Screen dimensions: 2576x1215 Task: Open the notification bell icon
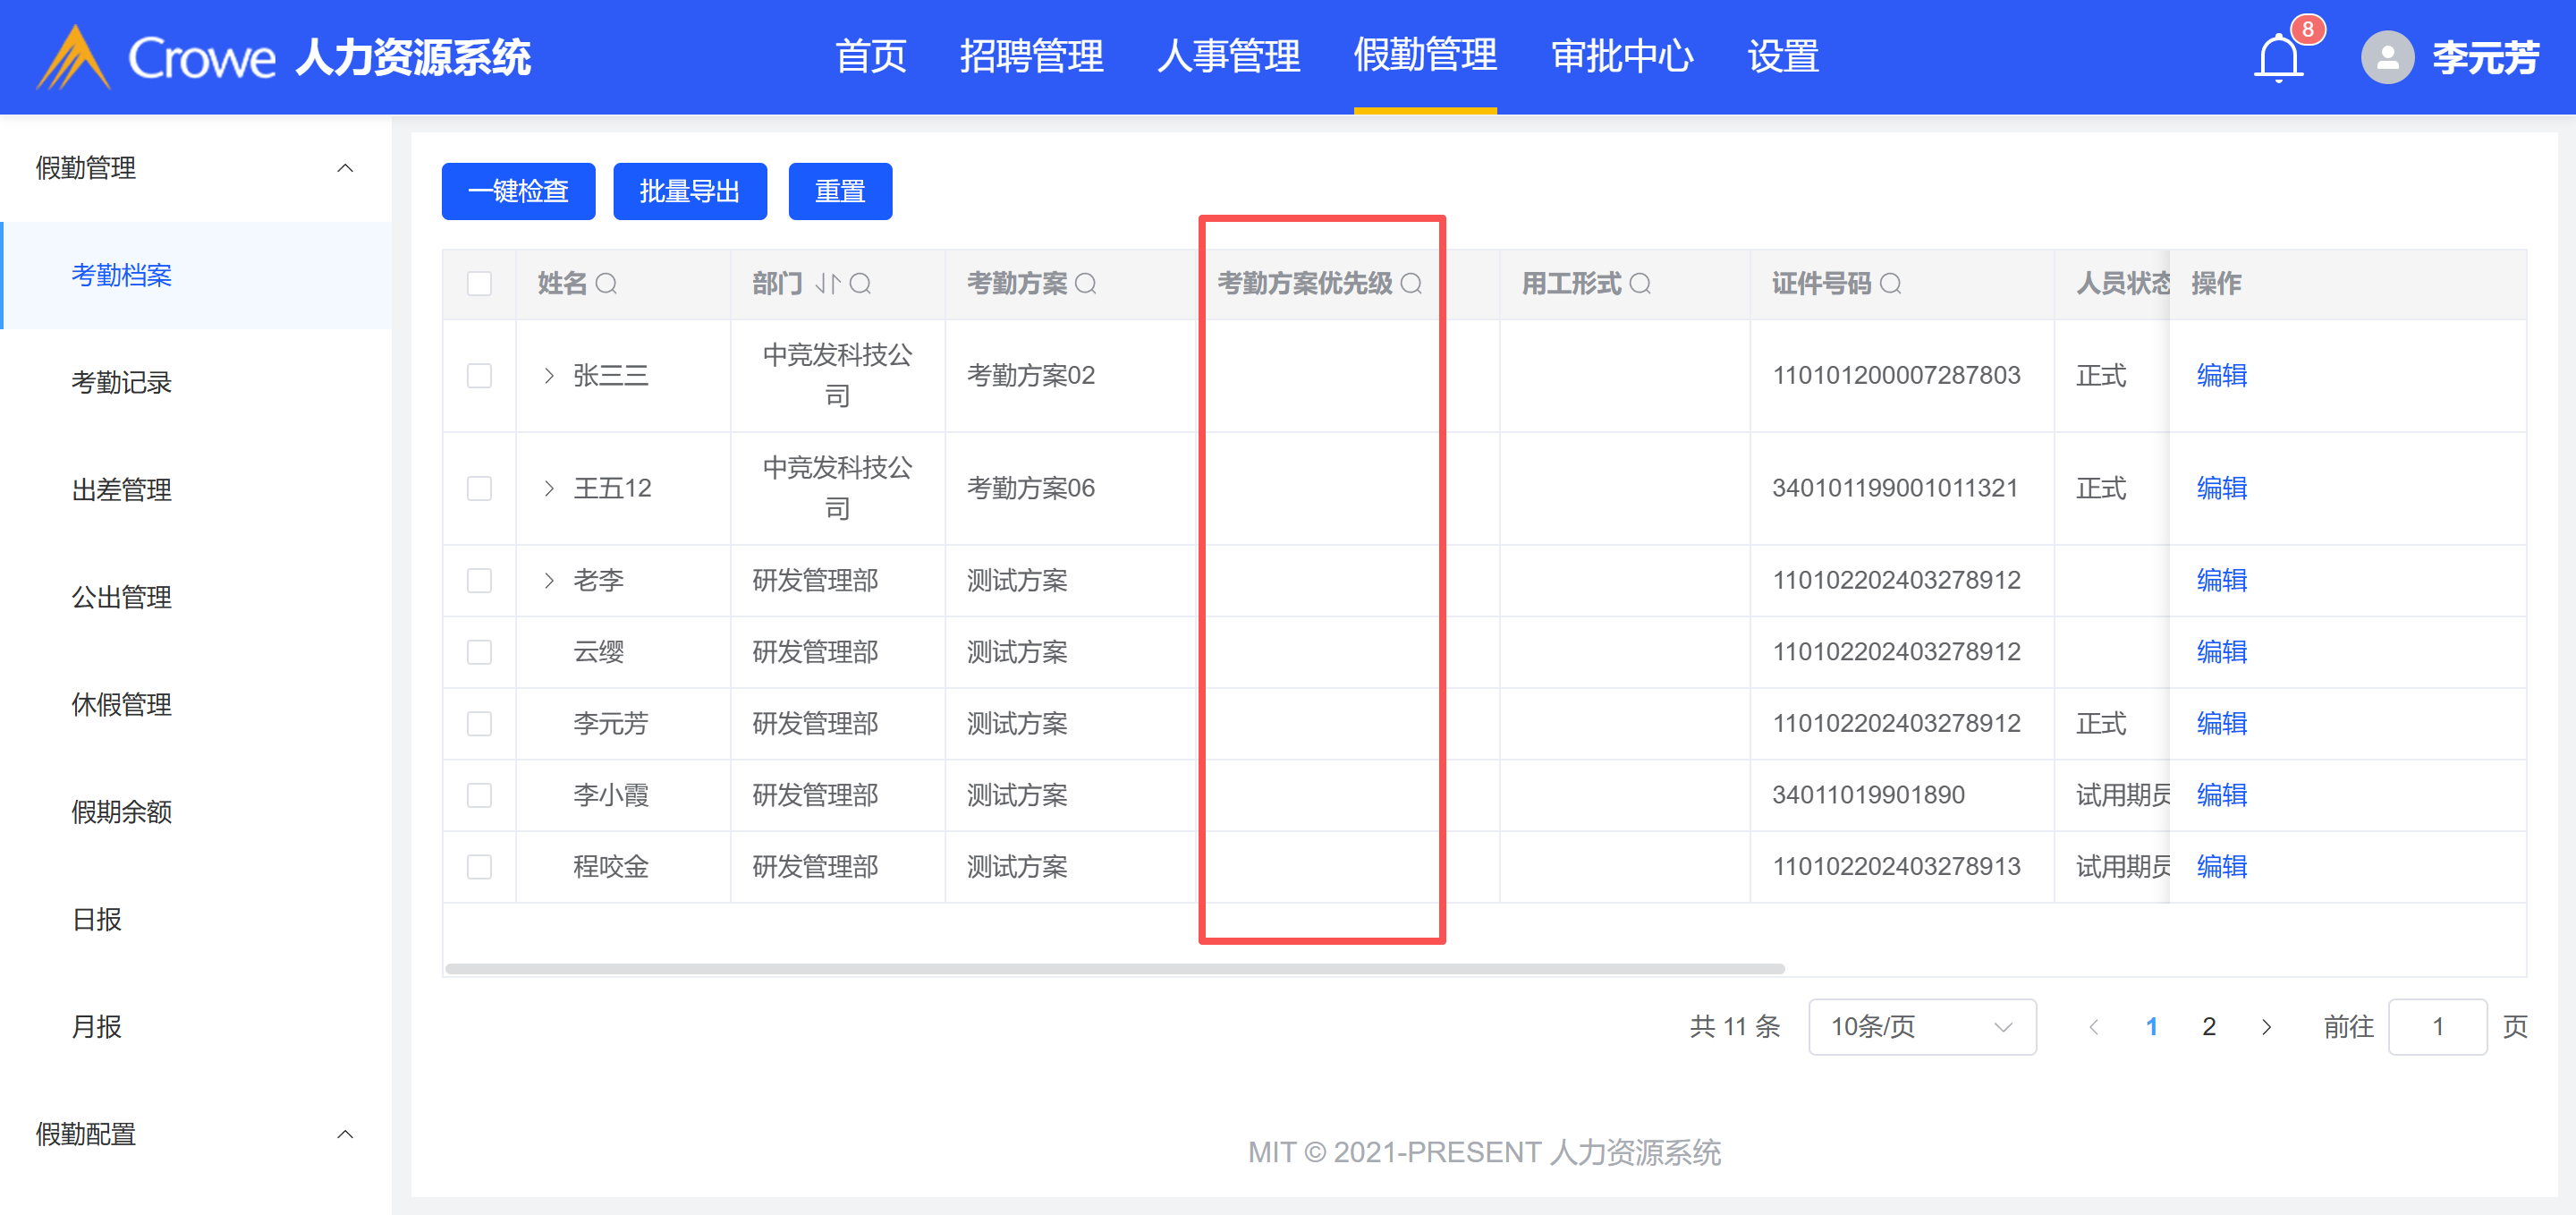[2278, 58]
